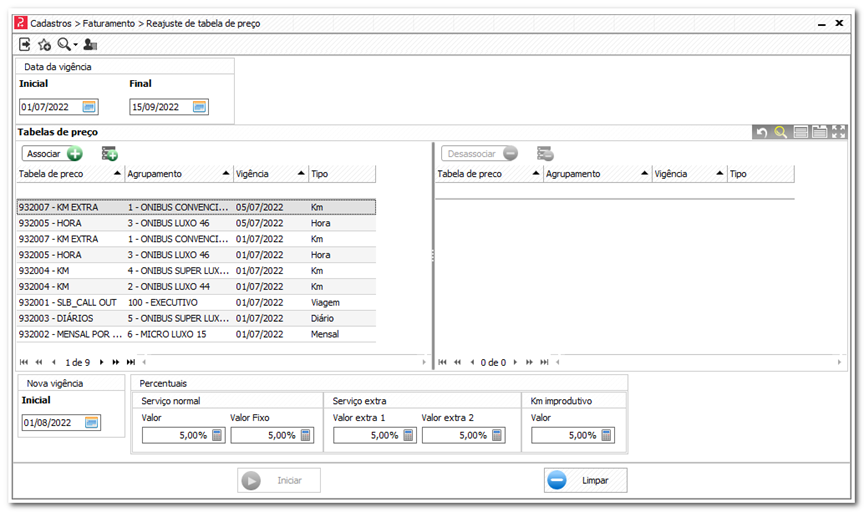Select the 932007 - KM EXTRA row dated 01/07/2022
The width and height of the screenshot is (864, 512).
[196, 239]
